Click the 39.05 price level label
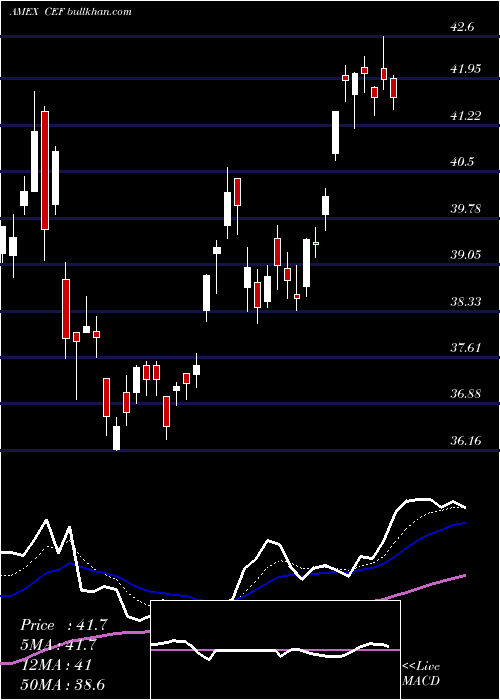This screenshot has height=700, width=500. point(465,255)
